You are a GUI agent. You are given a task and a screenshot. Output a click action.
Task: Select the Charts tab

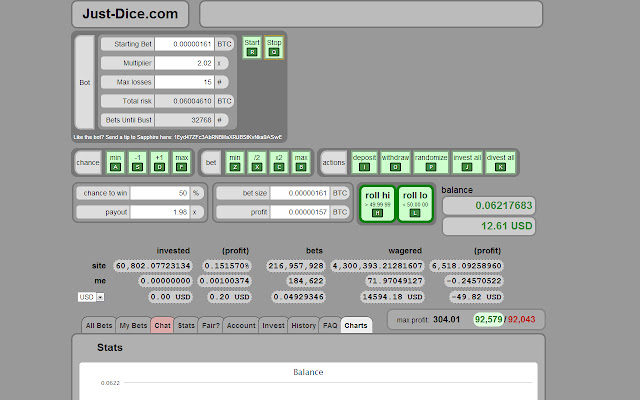pos(356,325)
